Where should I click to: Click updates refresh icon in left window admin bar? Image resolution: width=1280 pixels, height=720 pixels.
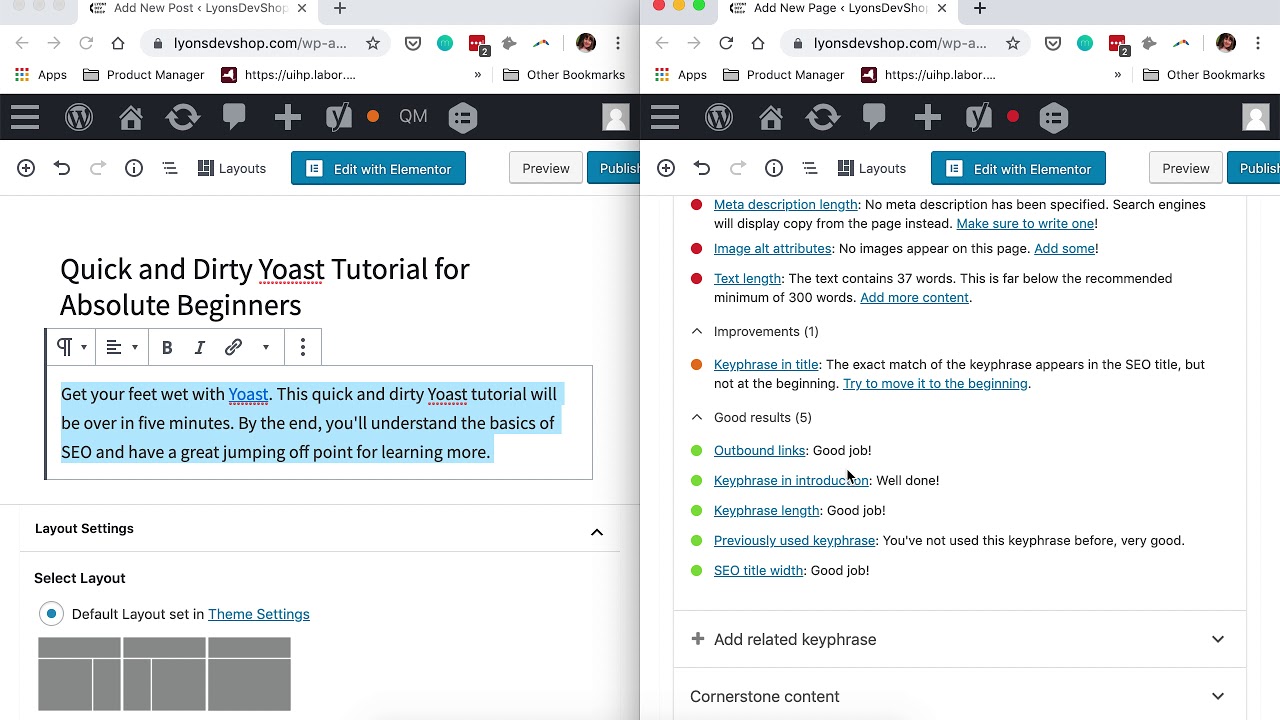(183, 117)
